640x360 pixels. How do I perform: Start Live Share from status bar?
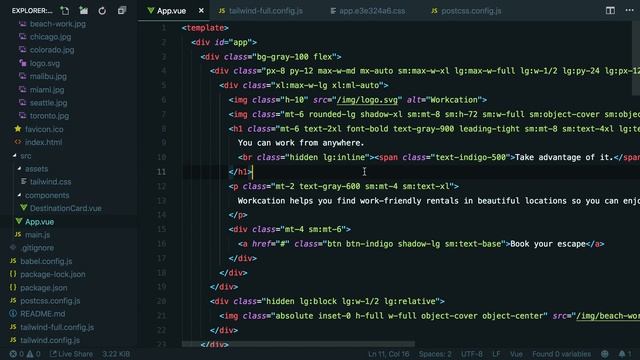pos(71,354)
